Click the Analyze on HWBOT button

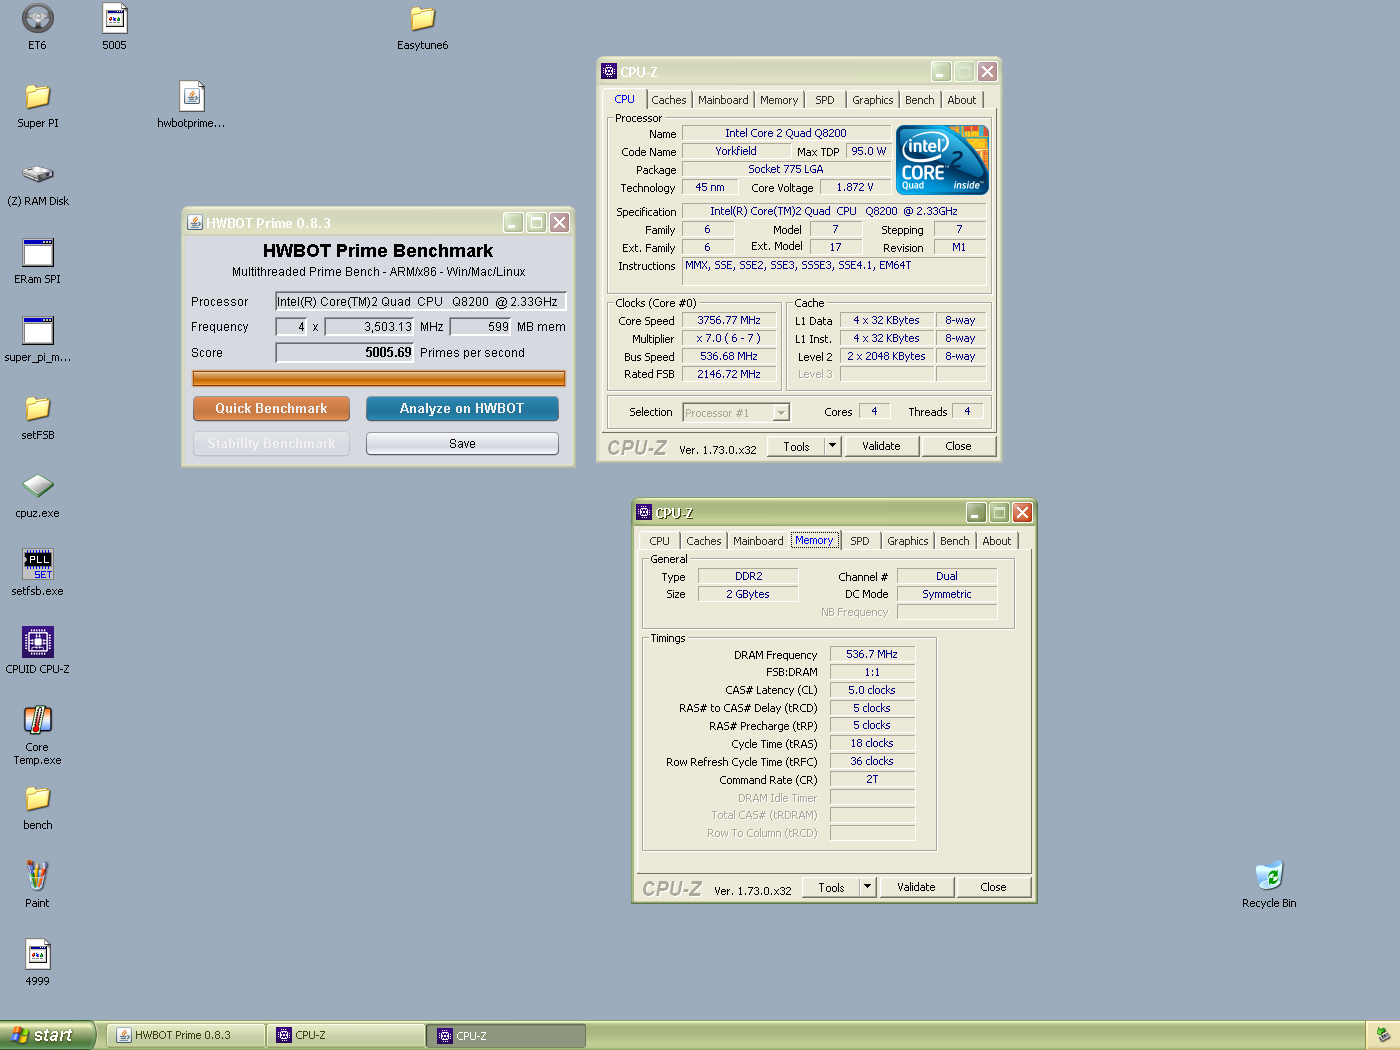[462, 408]
